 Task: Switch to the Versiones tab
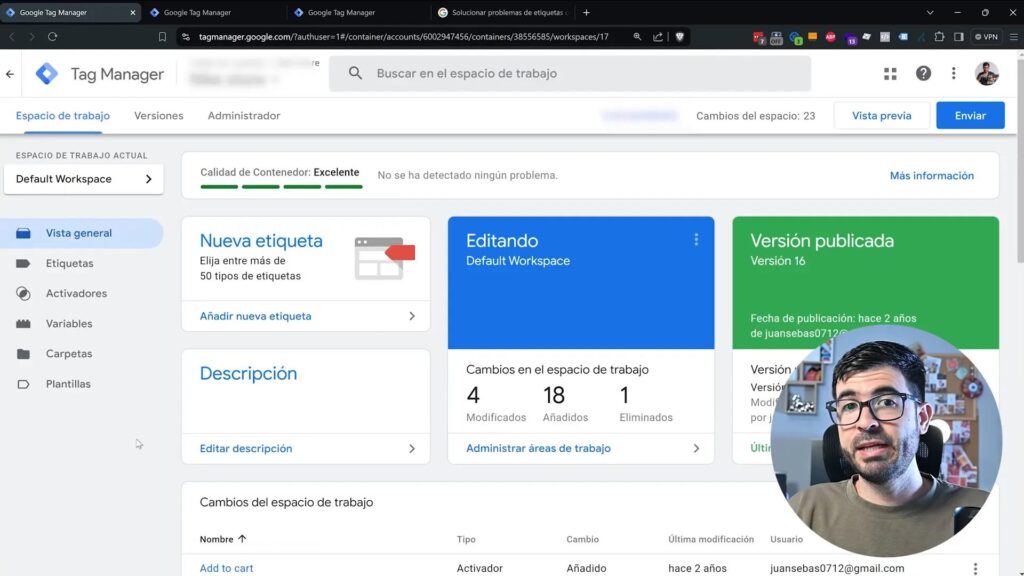[x=159, y=116]
